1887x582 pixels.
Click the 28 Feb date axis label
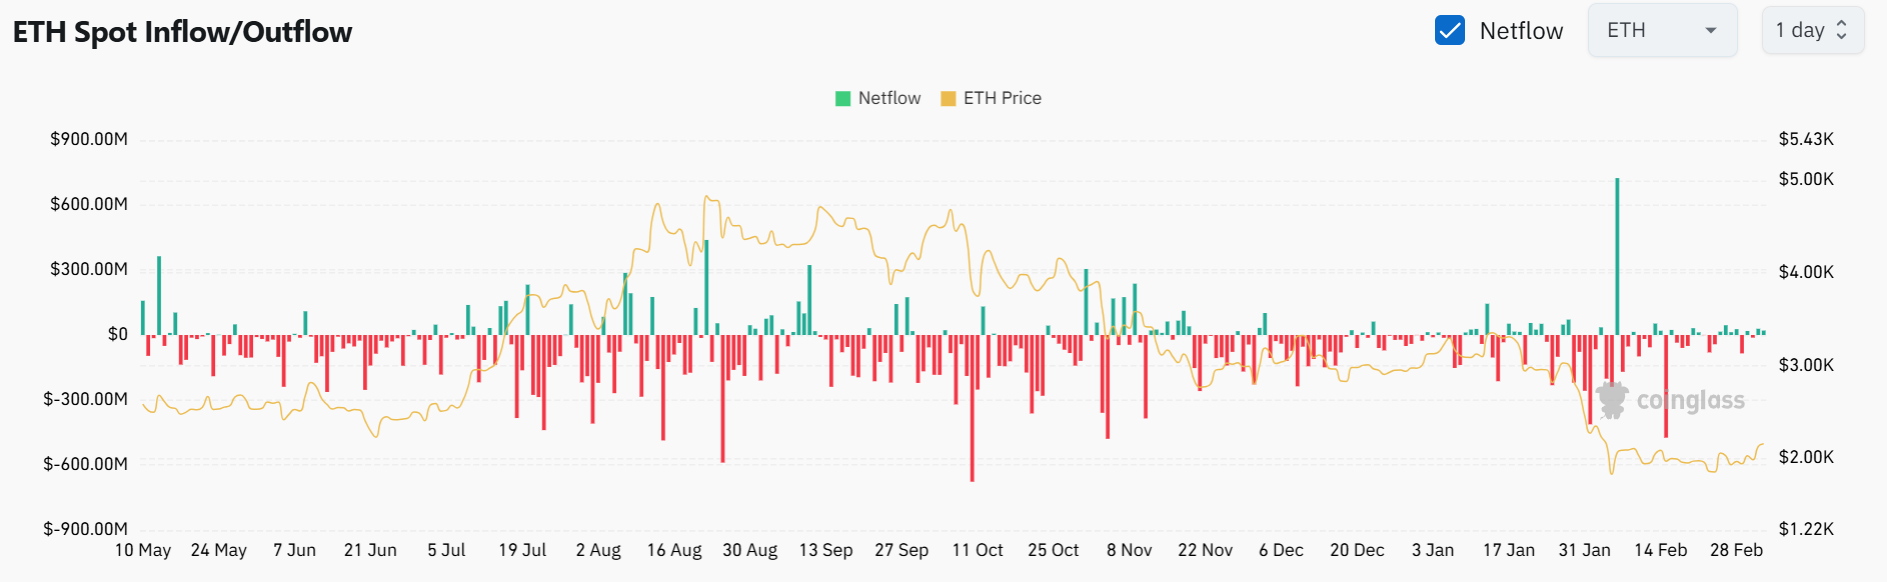(x=1736, y=550)
